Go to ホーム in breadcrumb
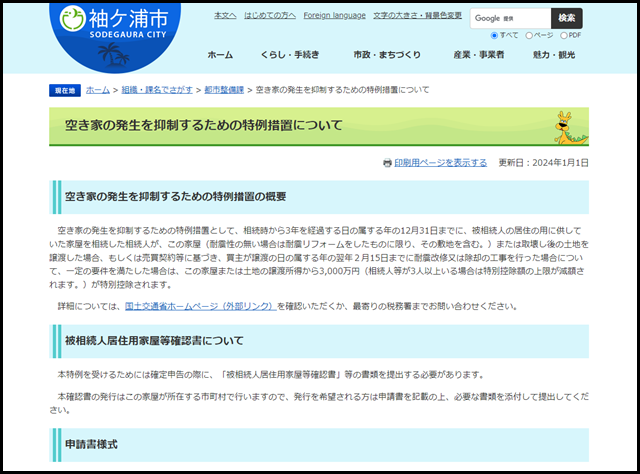The width and height of the screenshot is (640, 474). [98, 90]
